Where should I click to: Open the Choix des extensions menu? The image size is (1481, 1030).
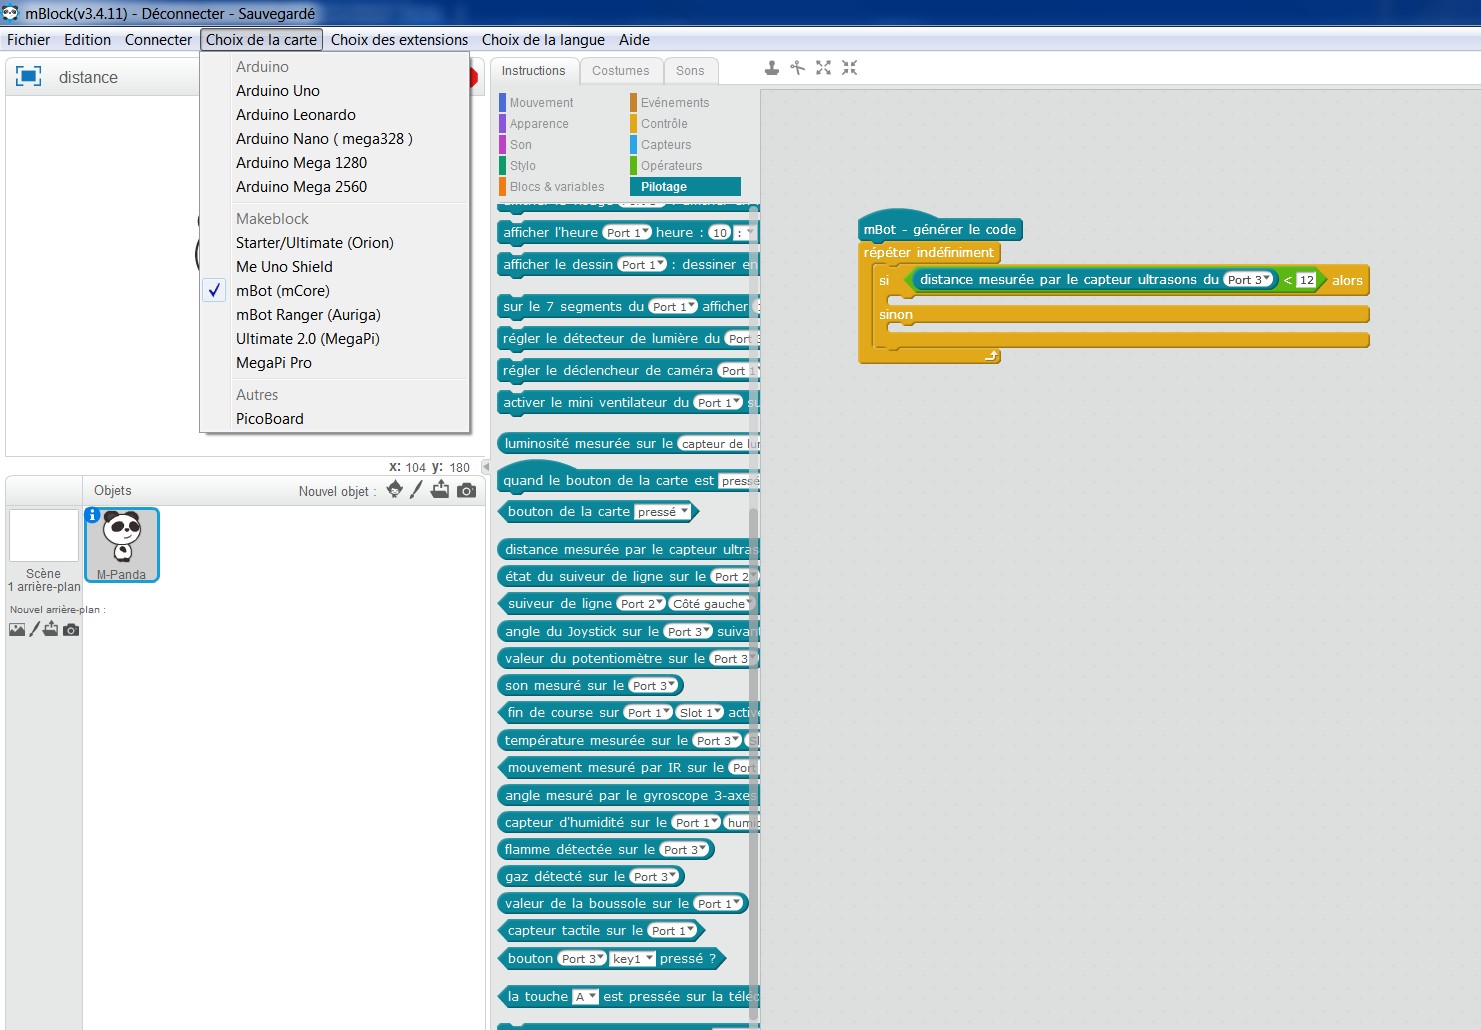399,40
